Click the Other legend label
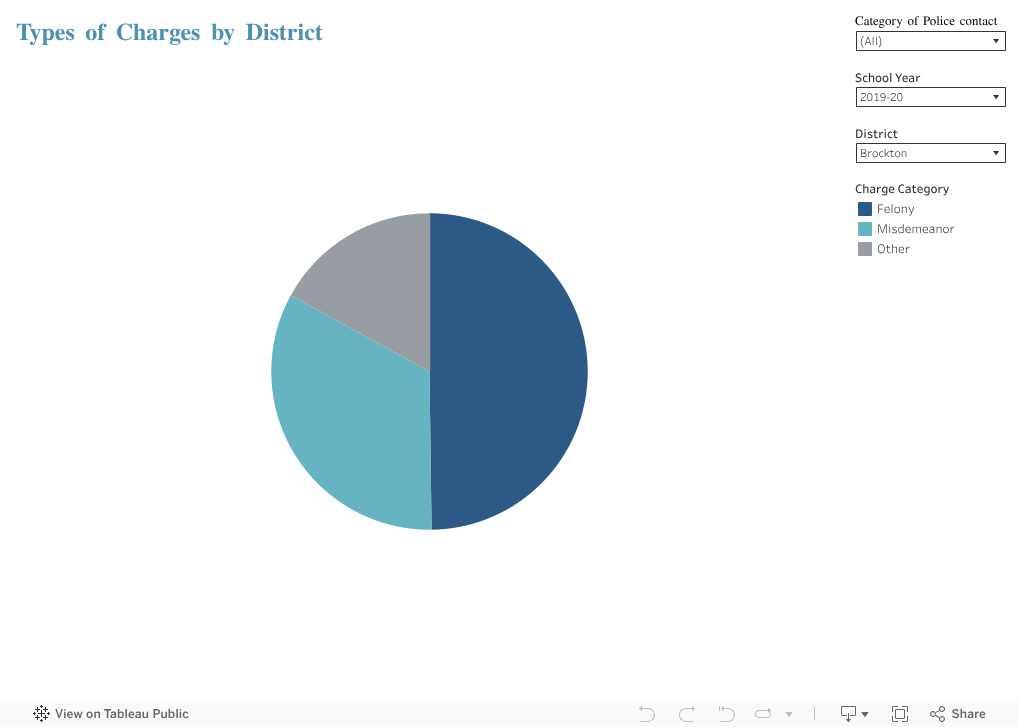 tap(893, 249)
